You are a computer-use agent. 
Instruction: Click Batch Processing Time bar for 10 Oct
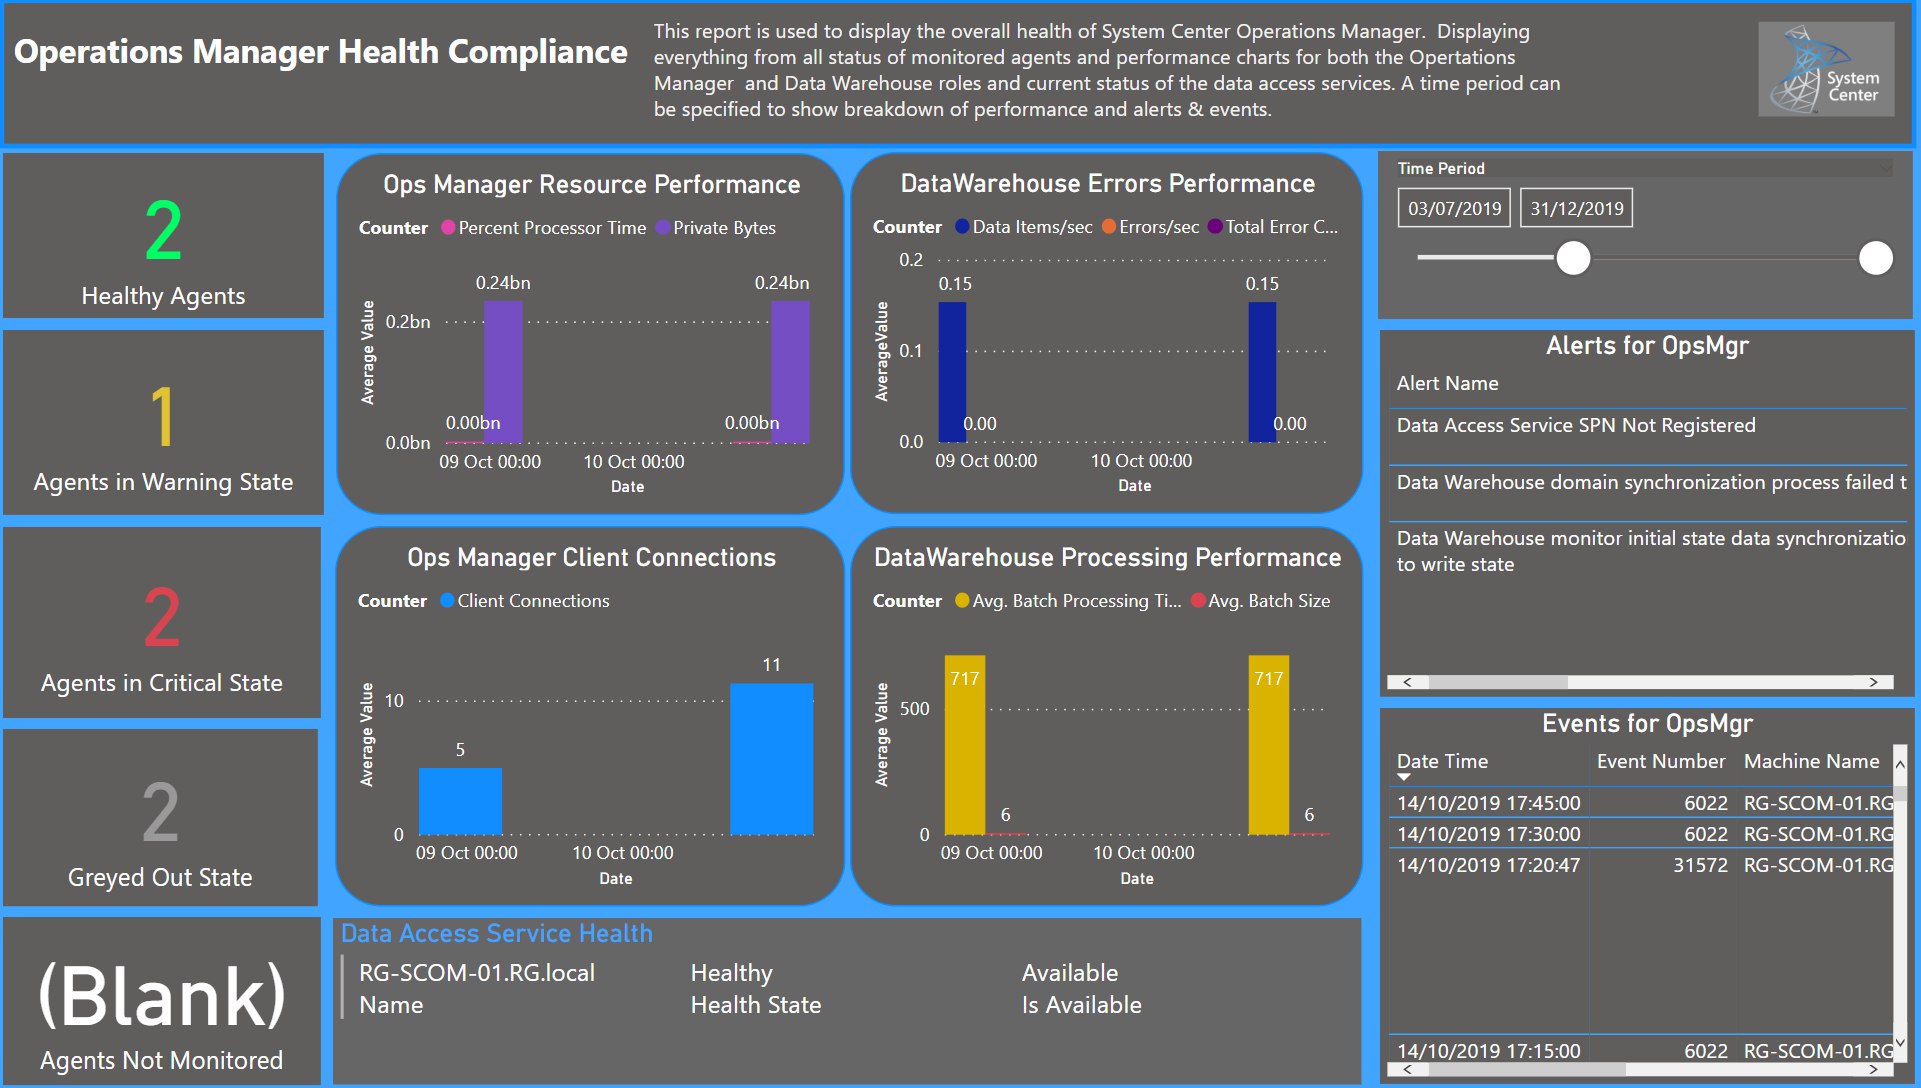point(1269,745)
